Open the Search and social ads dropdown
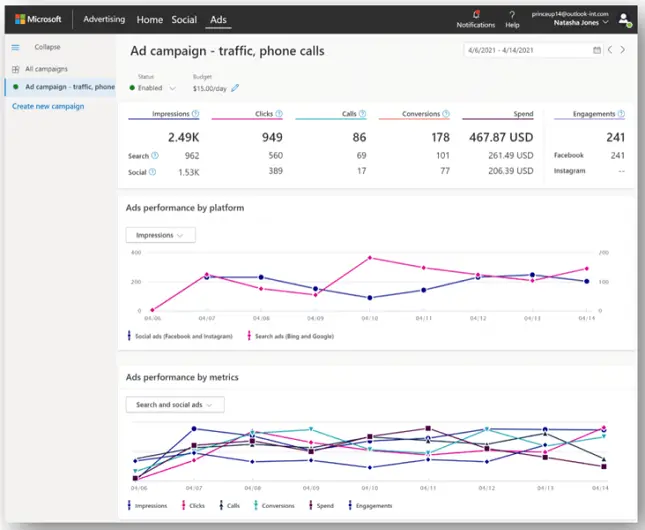Image resolution: width=645 pixels, height=530 pixels. coord(174,405)
